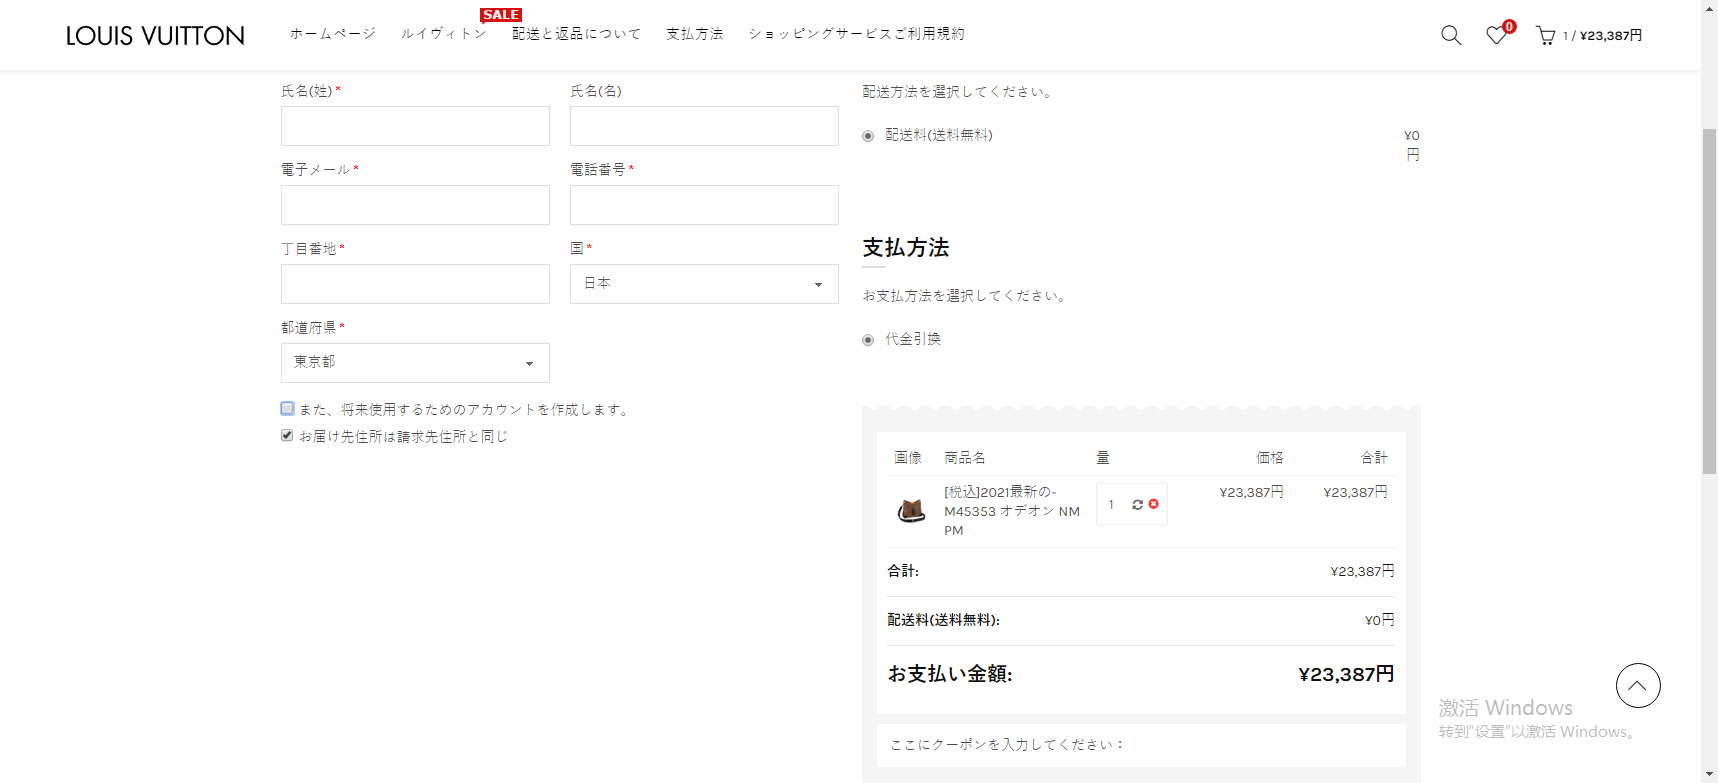The width and height of the screenshot is (1718, 783).
Task: Open 配送と返品について menu item
Action: point(577,34)
